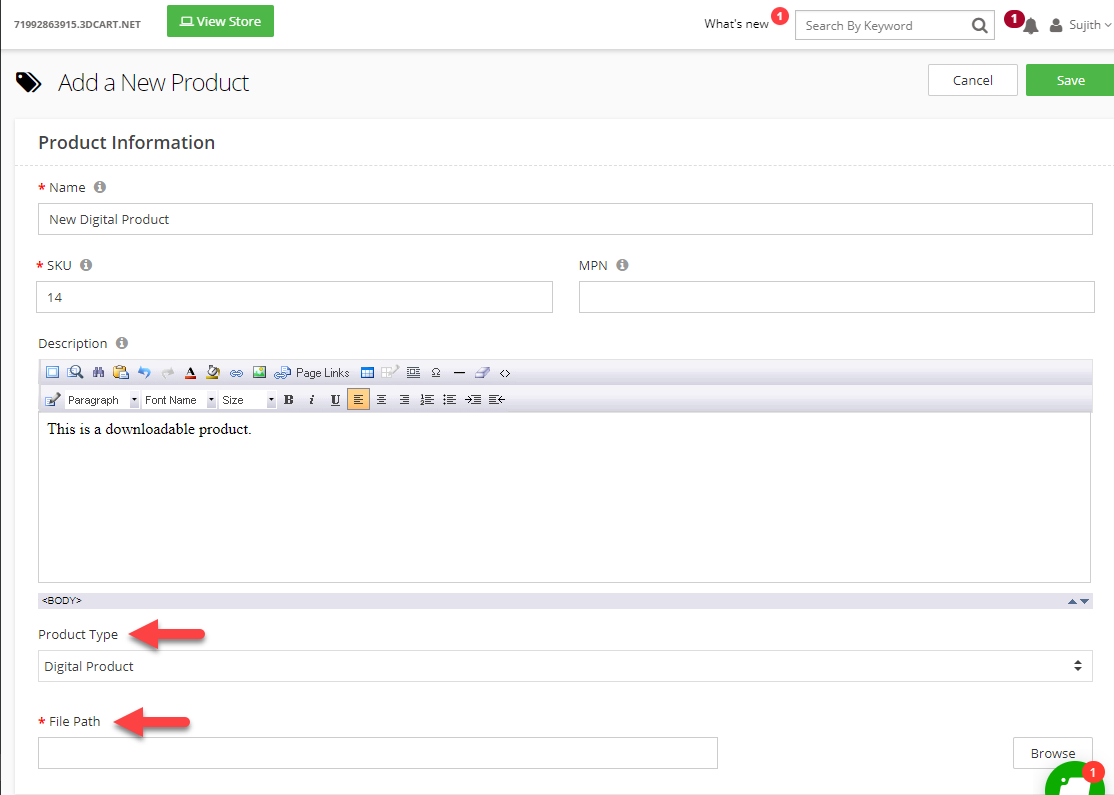Decrease paragraph indent
The image size is (1114, 795).
point(497,400)
